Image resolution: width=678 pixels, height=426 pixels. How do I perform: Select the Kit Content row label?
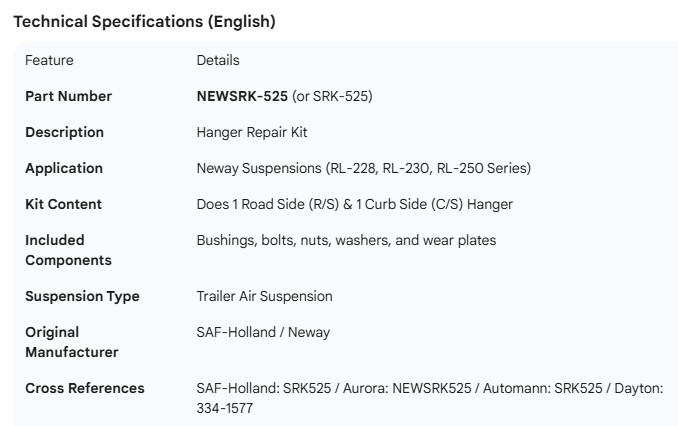click(x=63, y=204)
